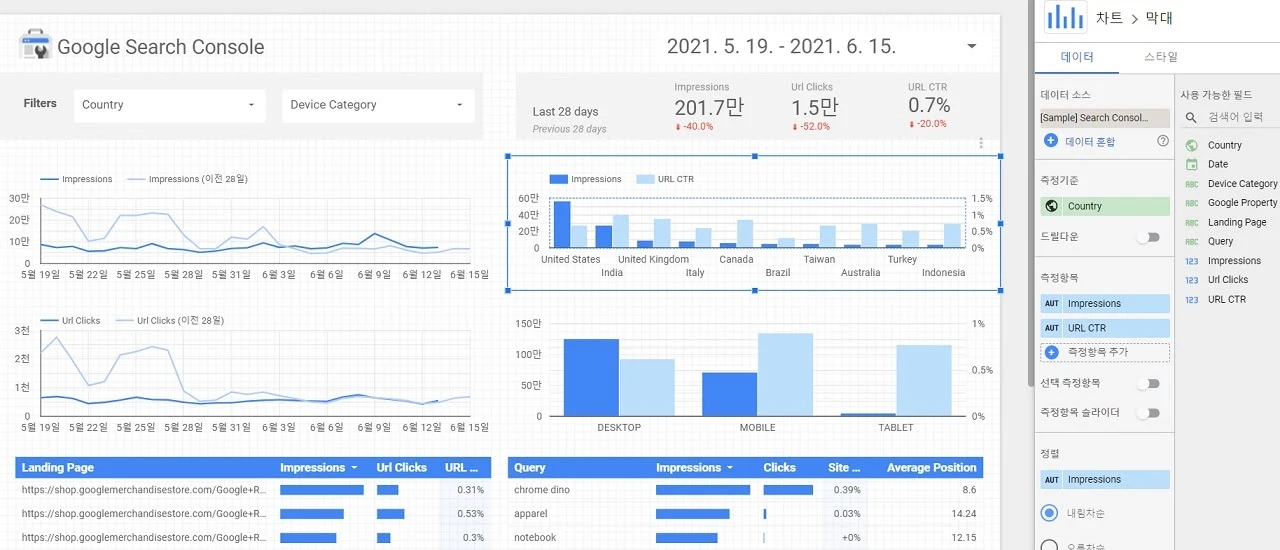The image size is (1280, 550).
Task: Click the Query column header
Action: coord(530,468)
